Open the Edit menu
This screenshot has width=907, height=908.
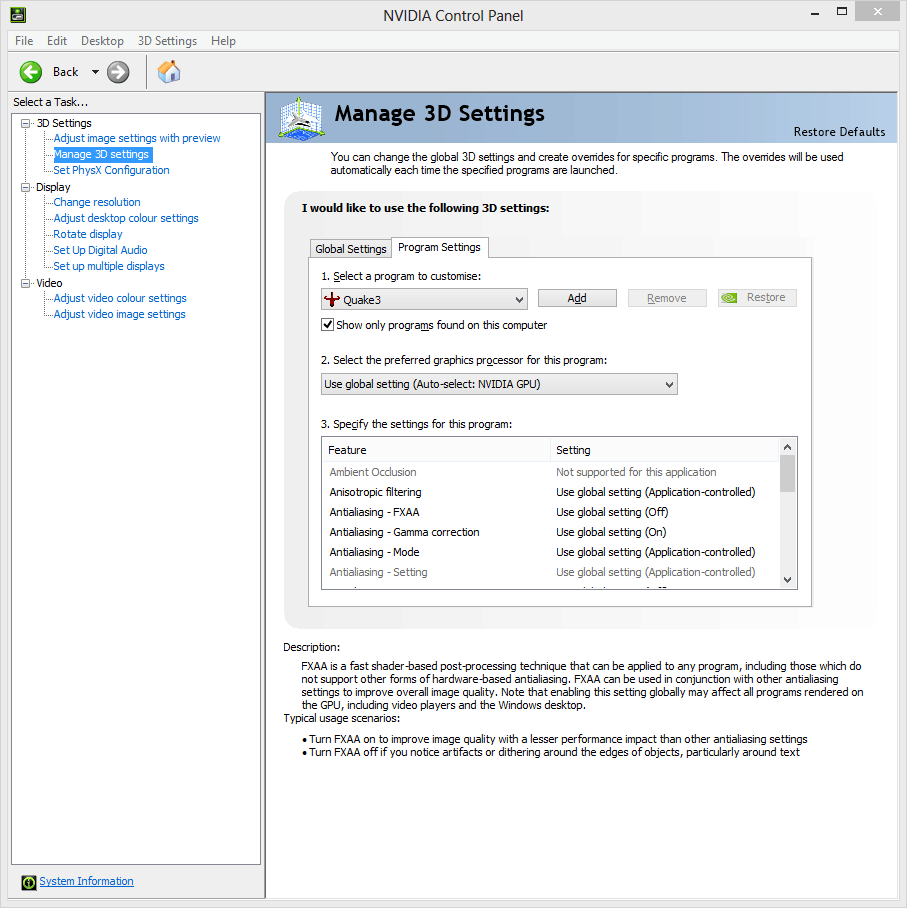(x=57, y=41)
